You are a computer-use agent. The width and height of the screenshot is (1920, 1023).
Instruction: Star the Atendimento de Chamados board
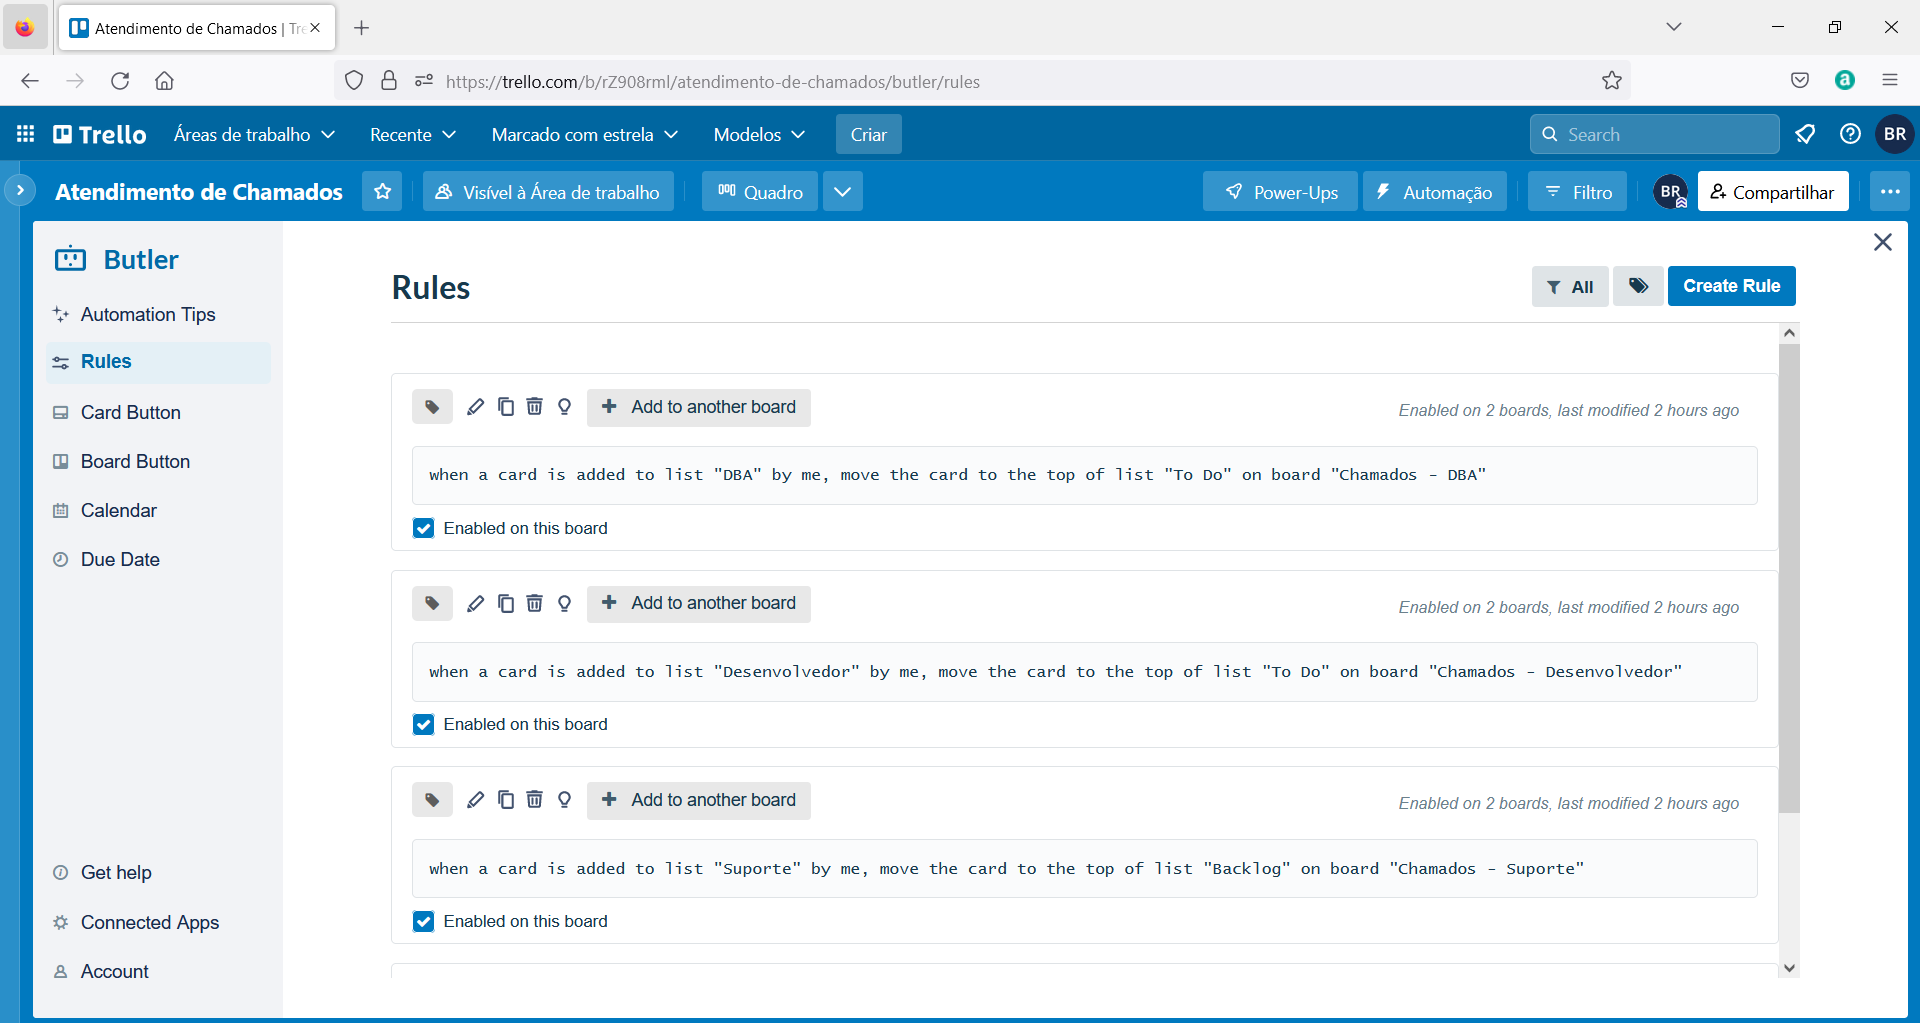[x=382, y=191]
